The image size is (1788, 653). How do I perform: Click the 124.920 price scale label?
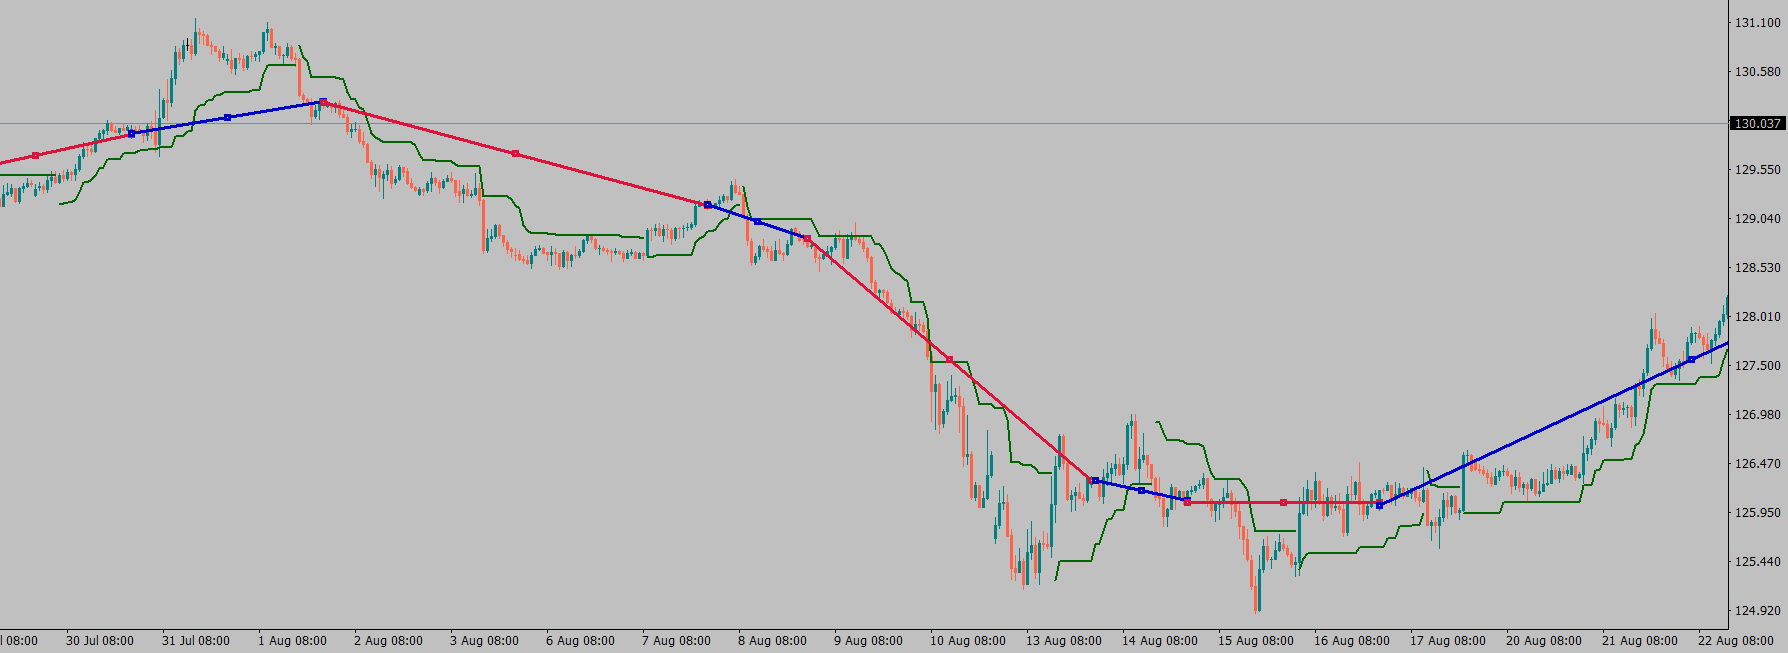click(x=1757, y=611)
